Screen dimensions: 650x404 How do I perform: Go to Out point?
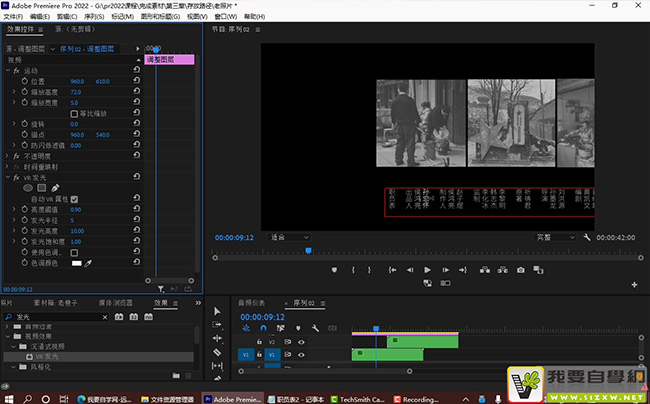(463, 270)
